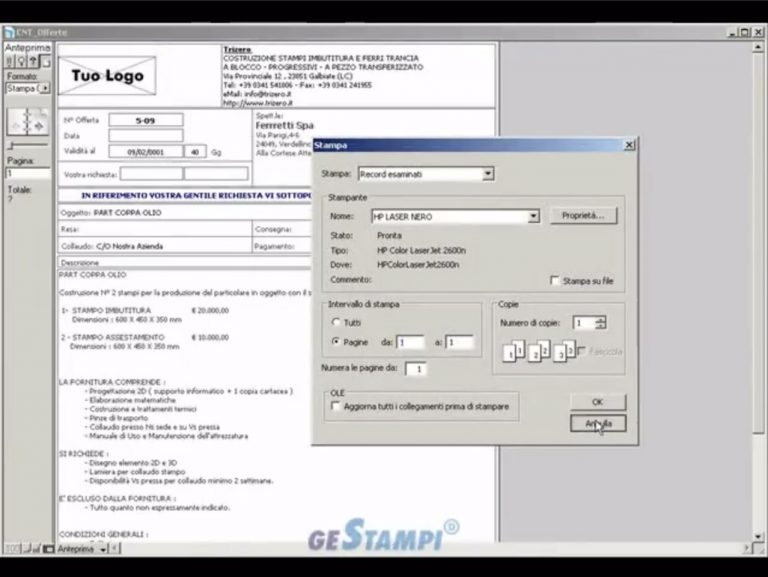Screen dimensions: 768x577
Task: Click the page-flip book navigation icon
Action: tap(27, 123)
